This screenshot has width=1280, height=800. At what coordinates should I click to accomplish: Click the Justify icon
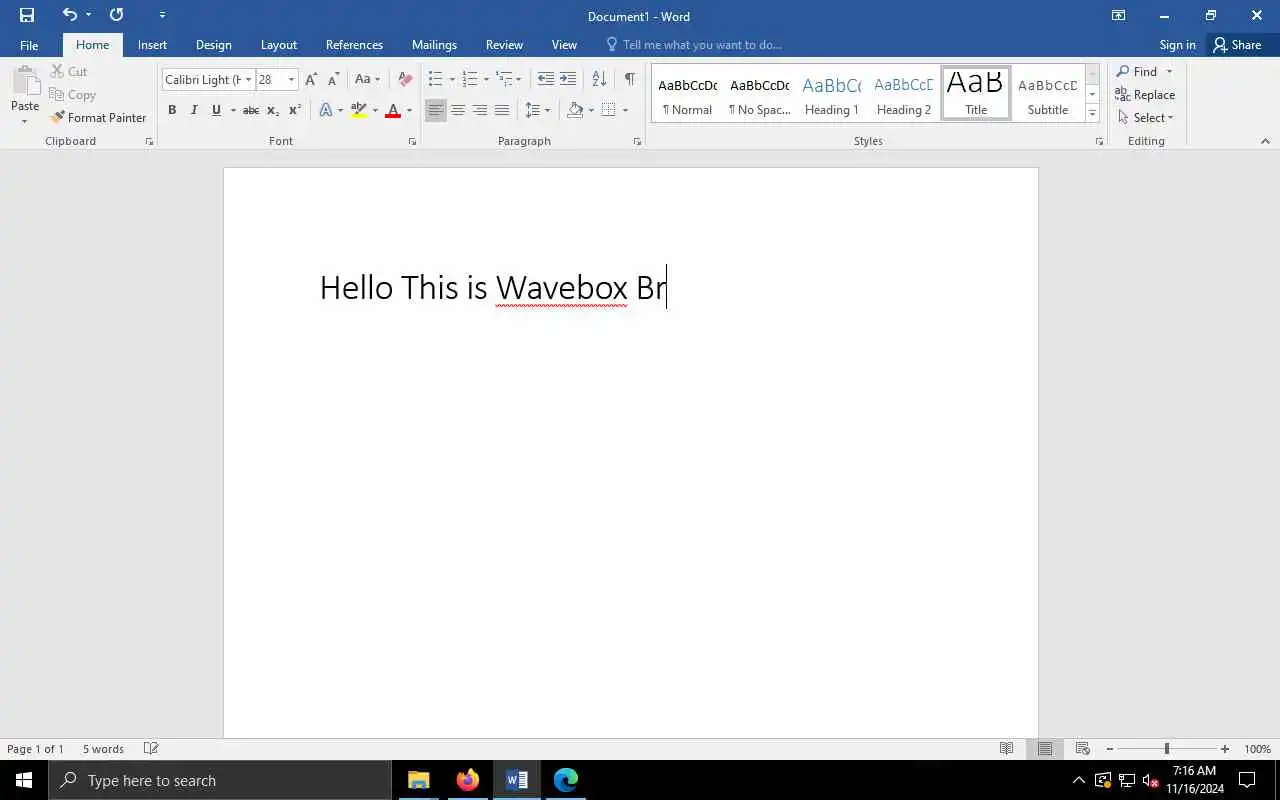(x=502, y=110)
